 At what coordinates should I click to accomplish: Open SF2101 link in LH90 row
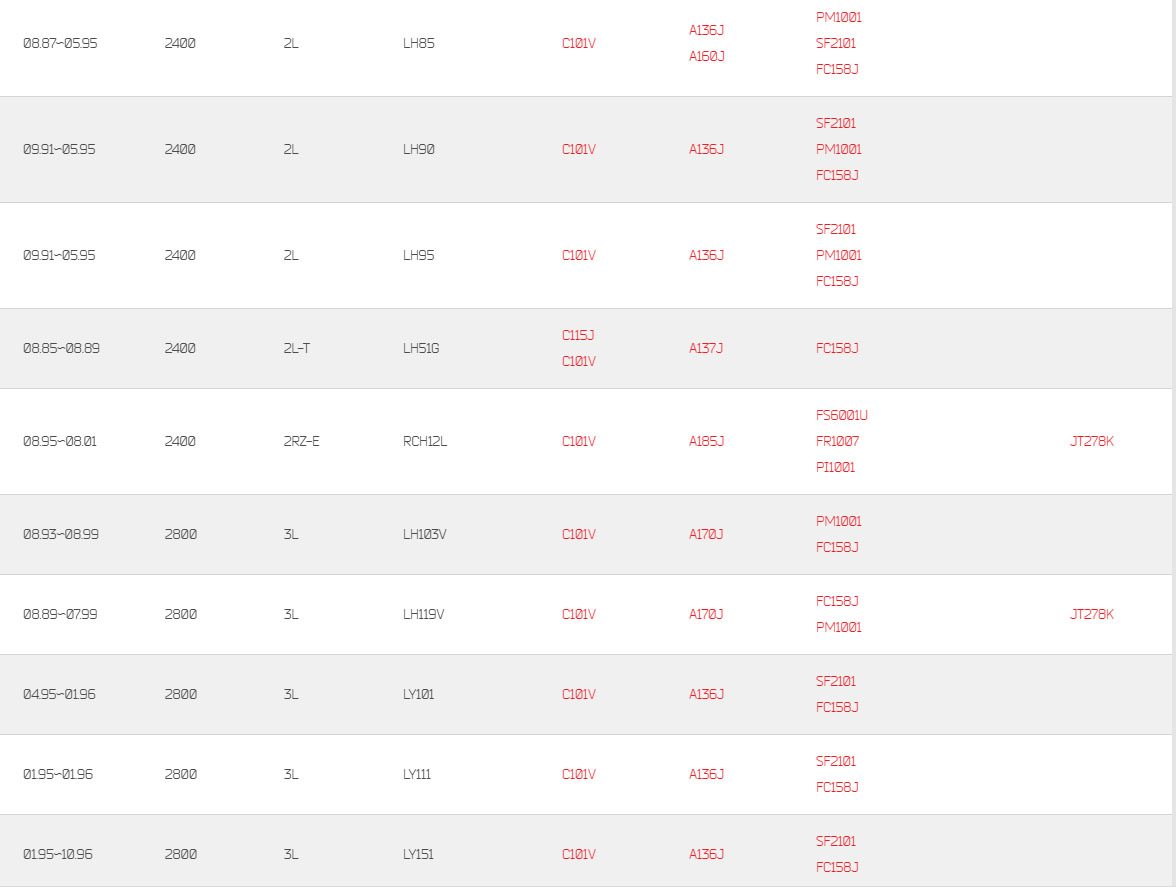(x=836, y=123)
